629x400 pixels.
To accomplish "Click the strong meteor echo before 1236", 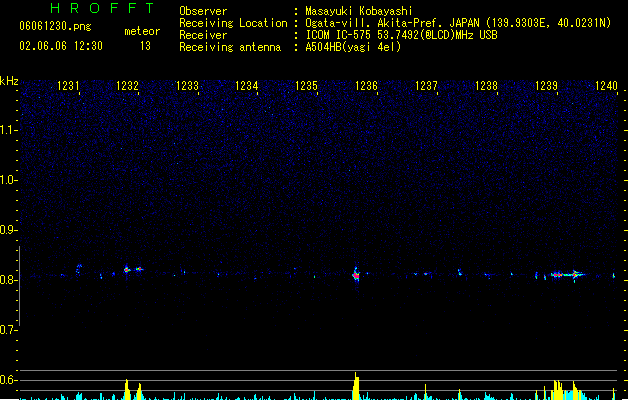I will coord(356,274).
